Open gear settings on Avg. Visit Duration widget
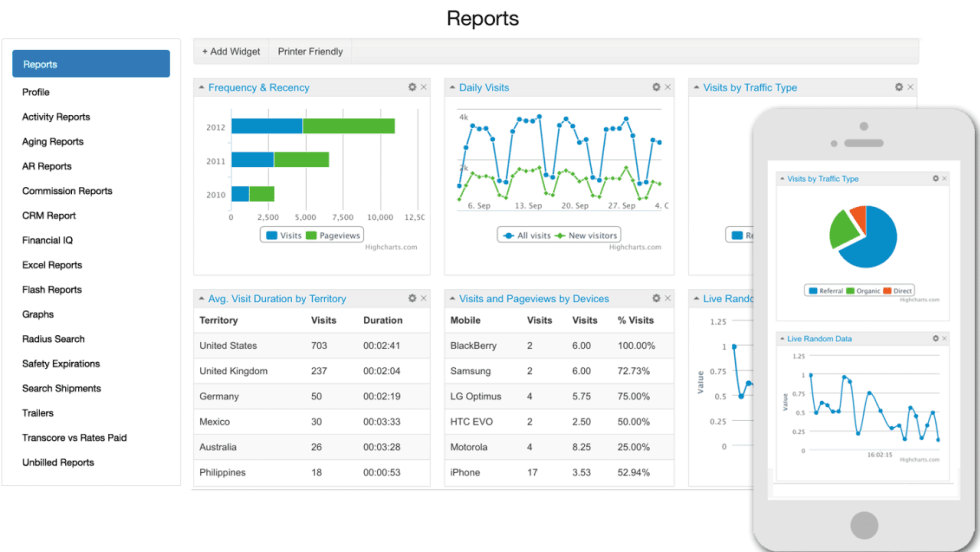 coord(412,298)
